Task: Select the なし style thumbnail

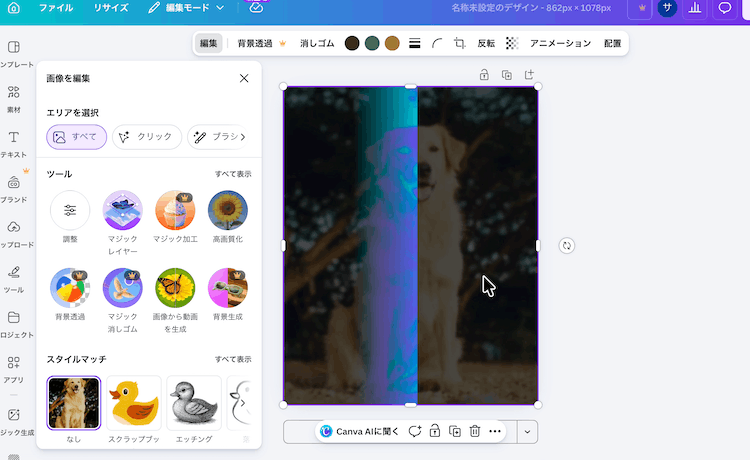Action: (74, 403)
